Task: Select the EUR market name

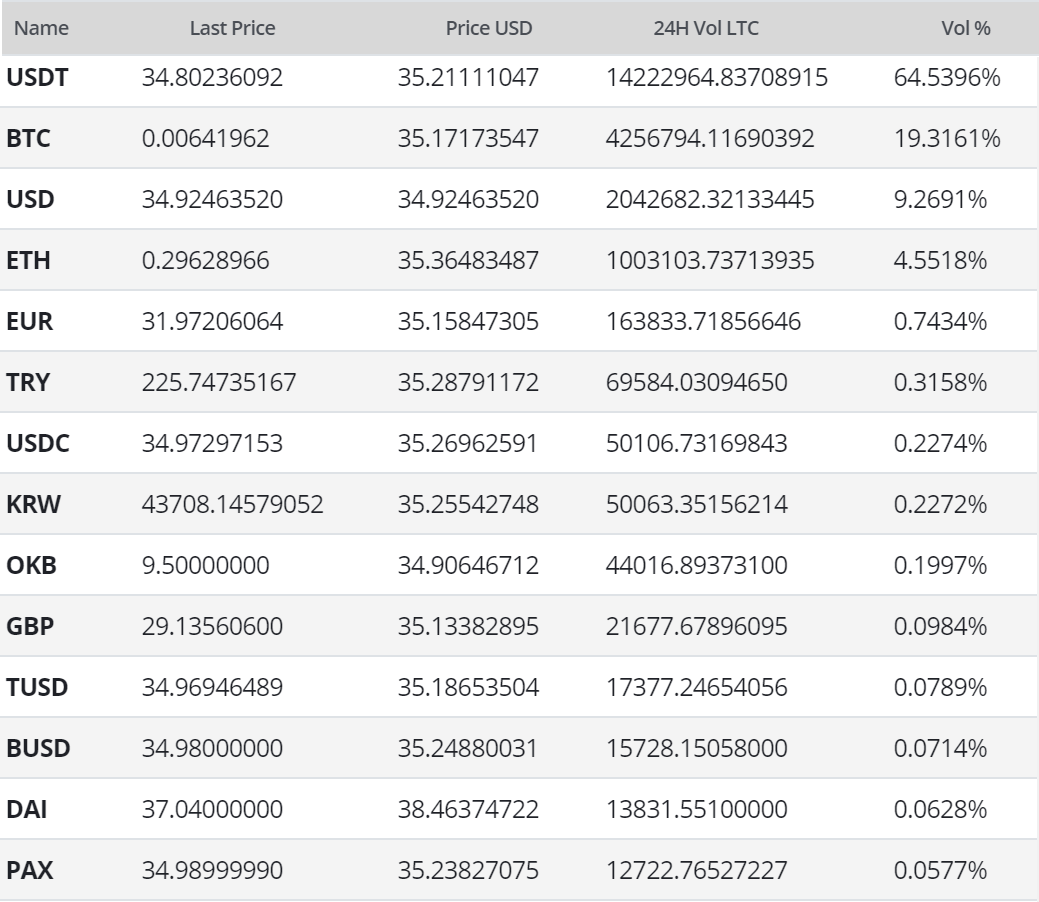Action: (x=29, y=321)
